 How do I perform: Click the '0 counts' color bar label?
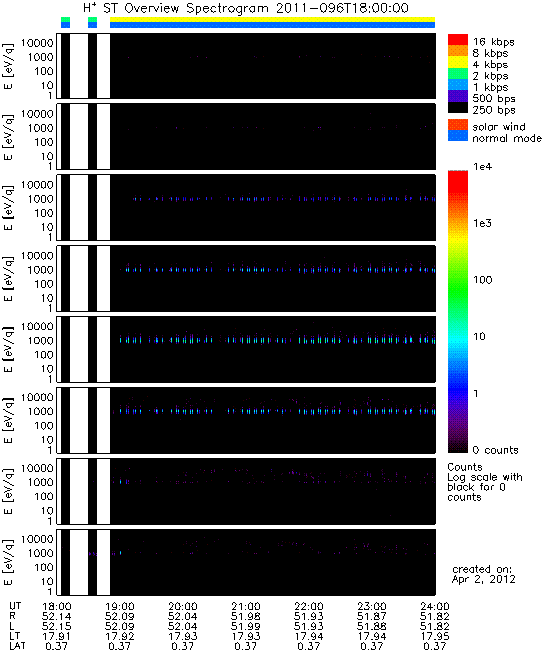tap(495, 450)
